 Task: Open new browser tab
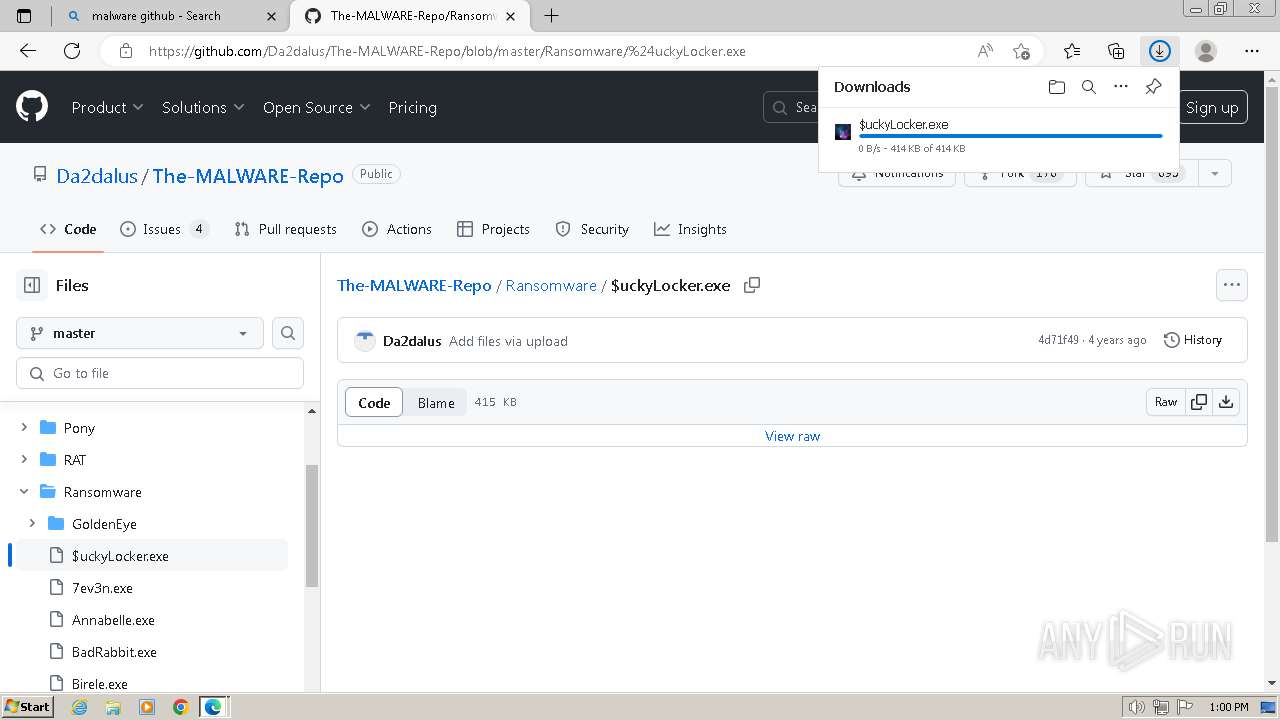point(551,15)
